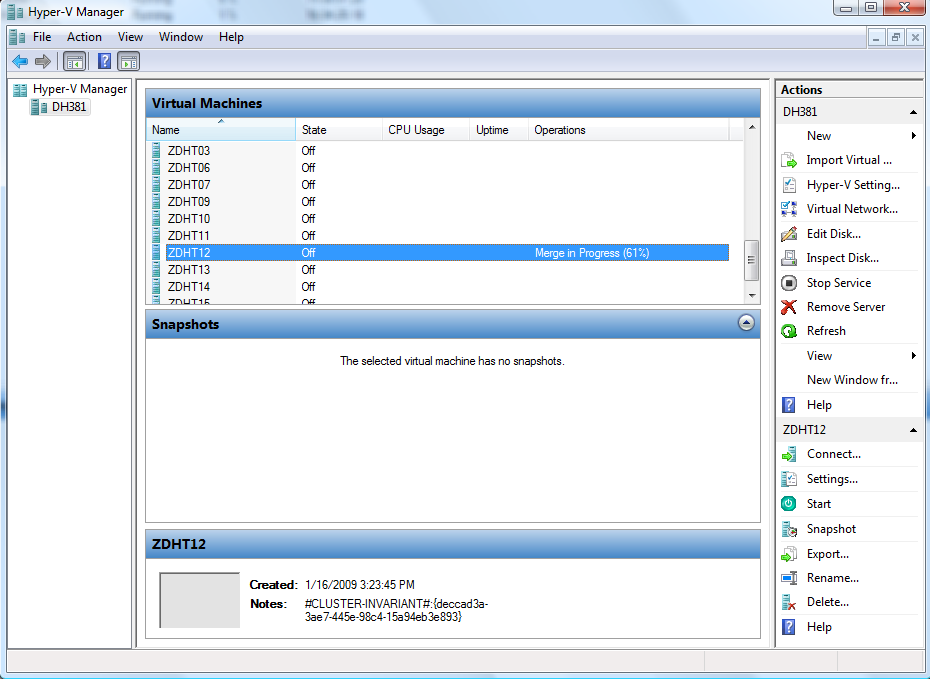Click the Back arrow toolbar icon
The width and height of the screenshot is (930, 679).
(x=20, y=62)
